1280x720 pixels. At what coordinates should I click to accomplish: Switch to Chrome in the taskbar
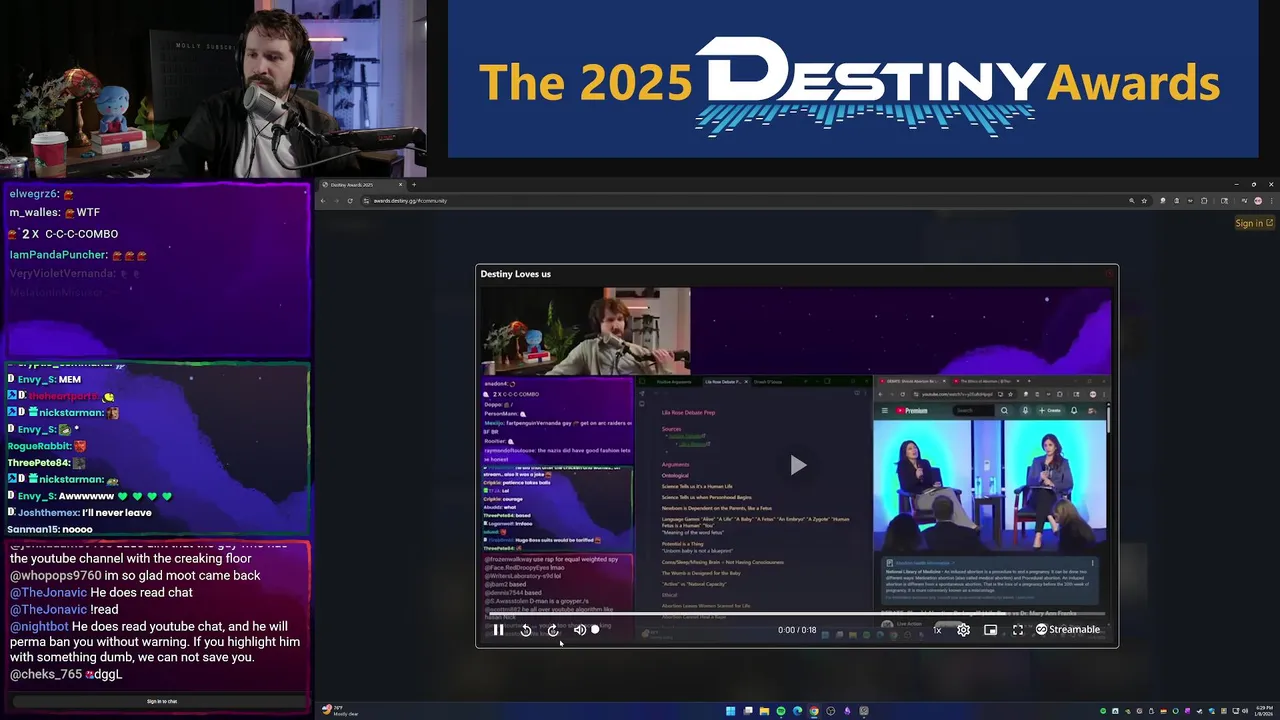pyautogui.click(x=814, y=711)
